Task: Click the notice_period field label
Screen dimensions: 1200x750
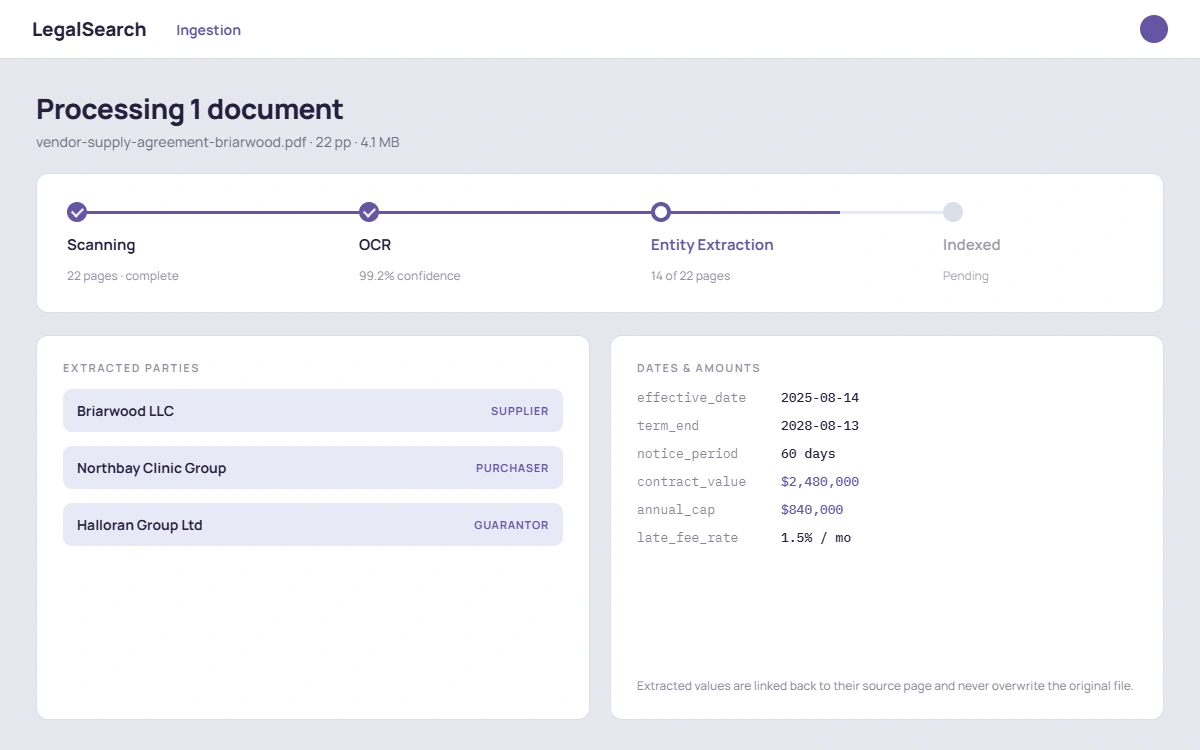Action: 688,454
